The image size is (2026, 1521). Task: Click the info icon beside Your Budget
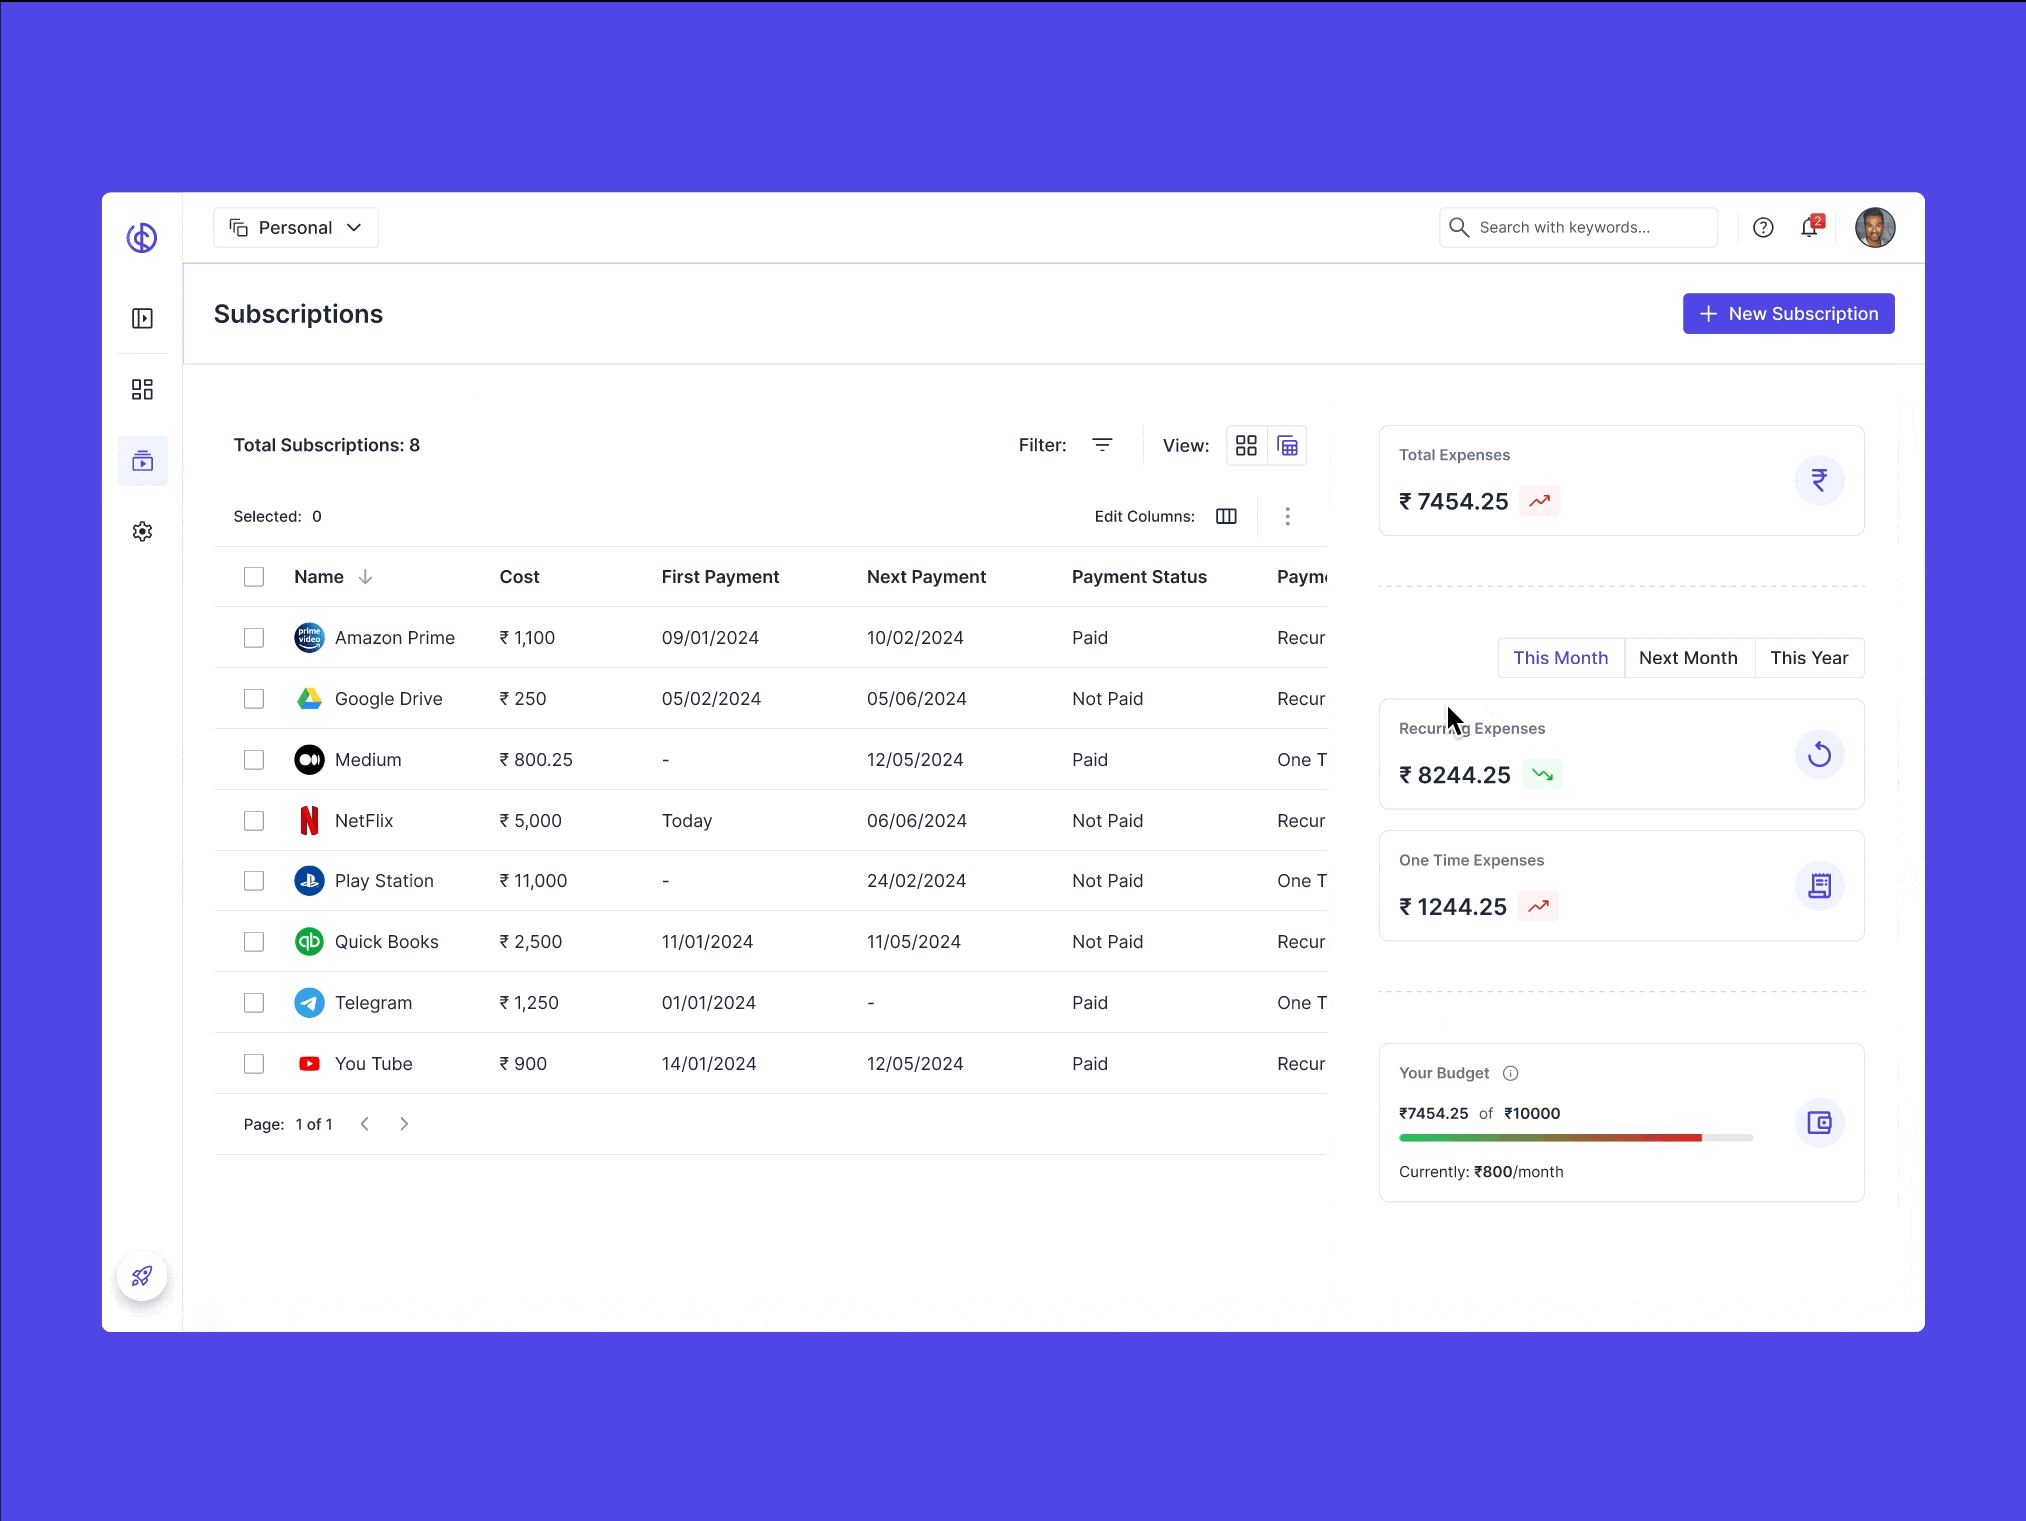[x=1510, y=1073]
